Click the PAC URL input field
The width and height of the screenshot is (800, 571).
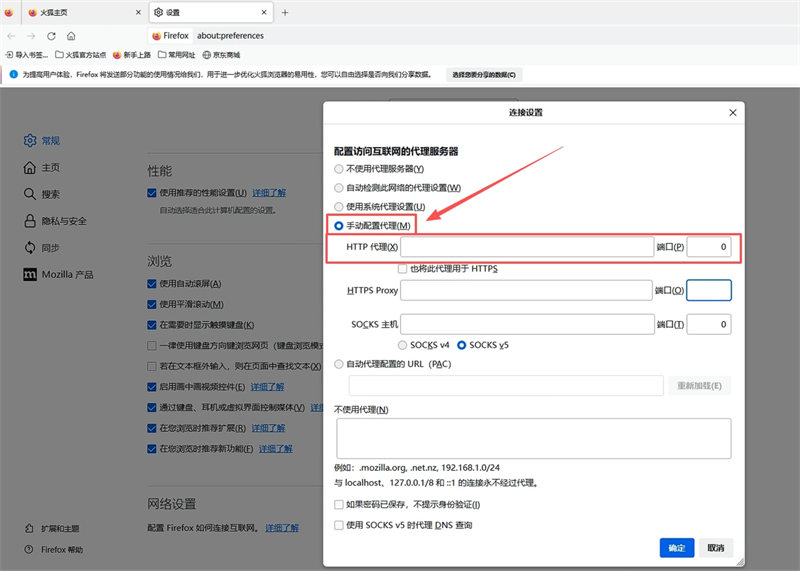tap(506, 386)
